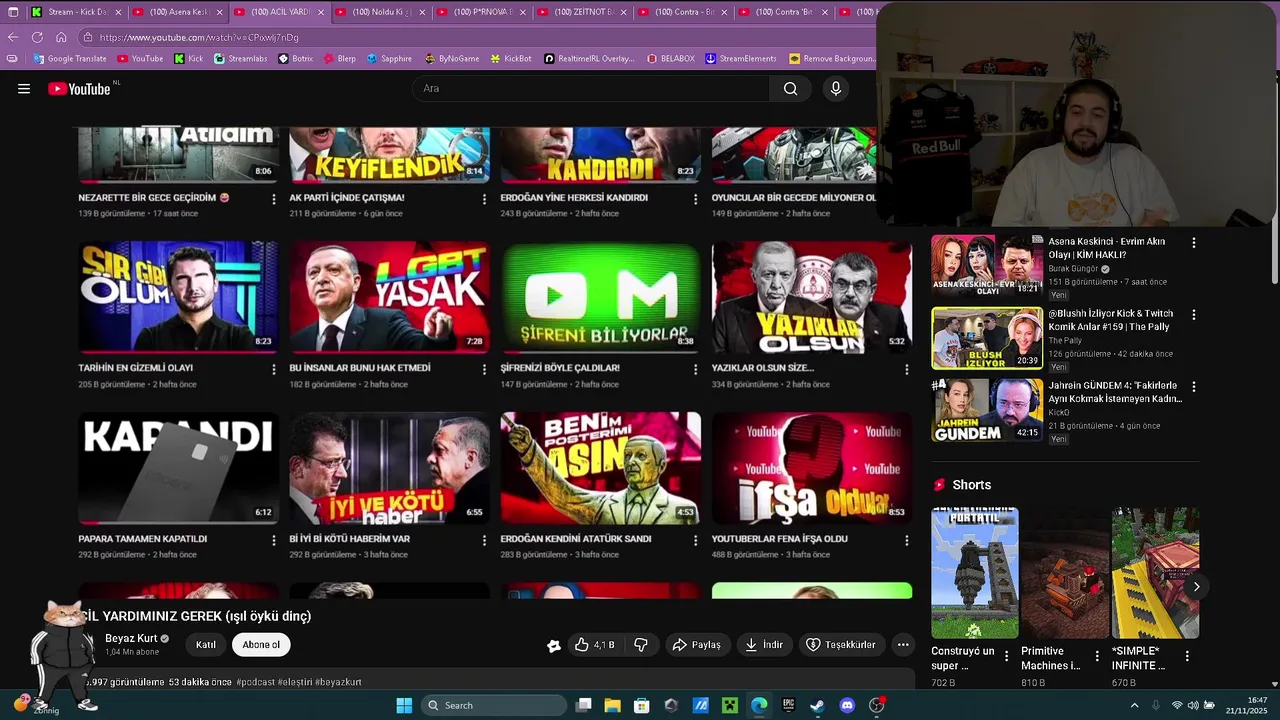Open the Kick bookmark

[188, 59]
